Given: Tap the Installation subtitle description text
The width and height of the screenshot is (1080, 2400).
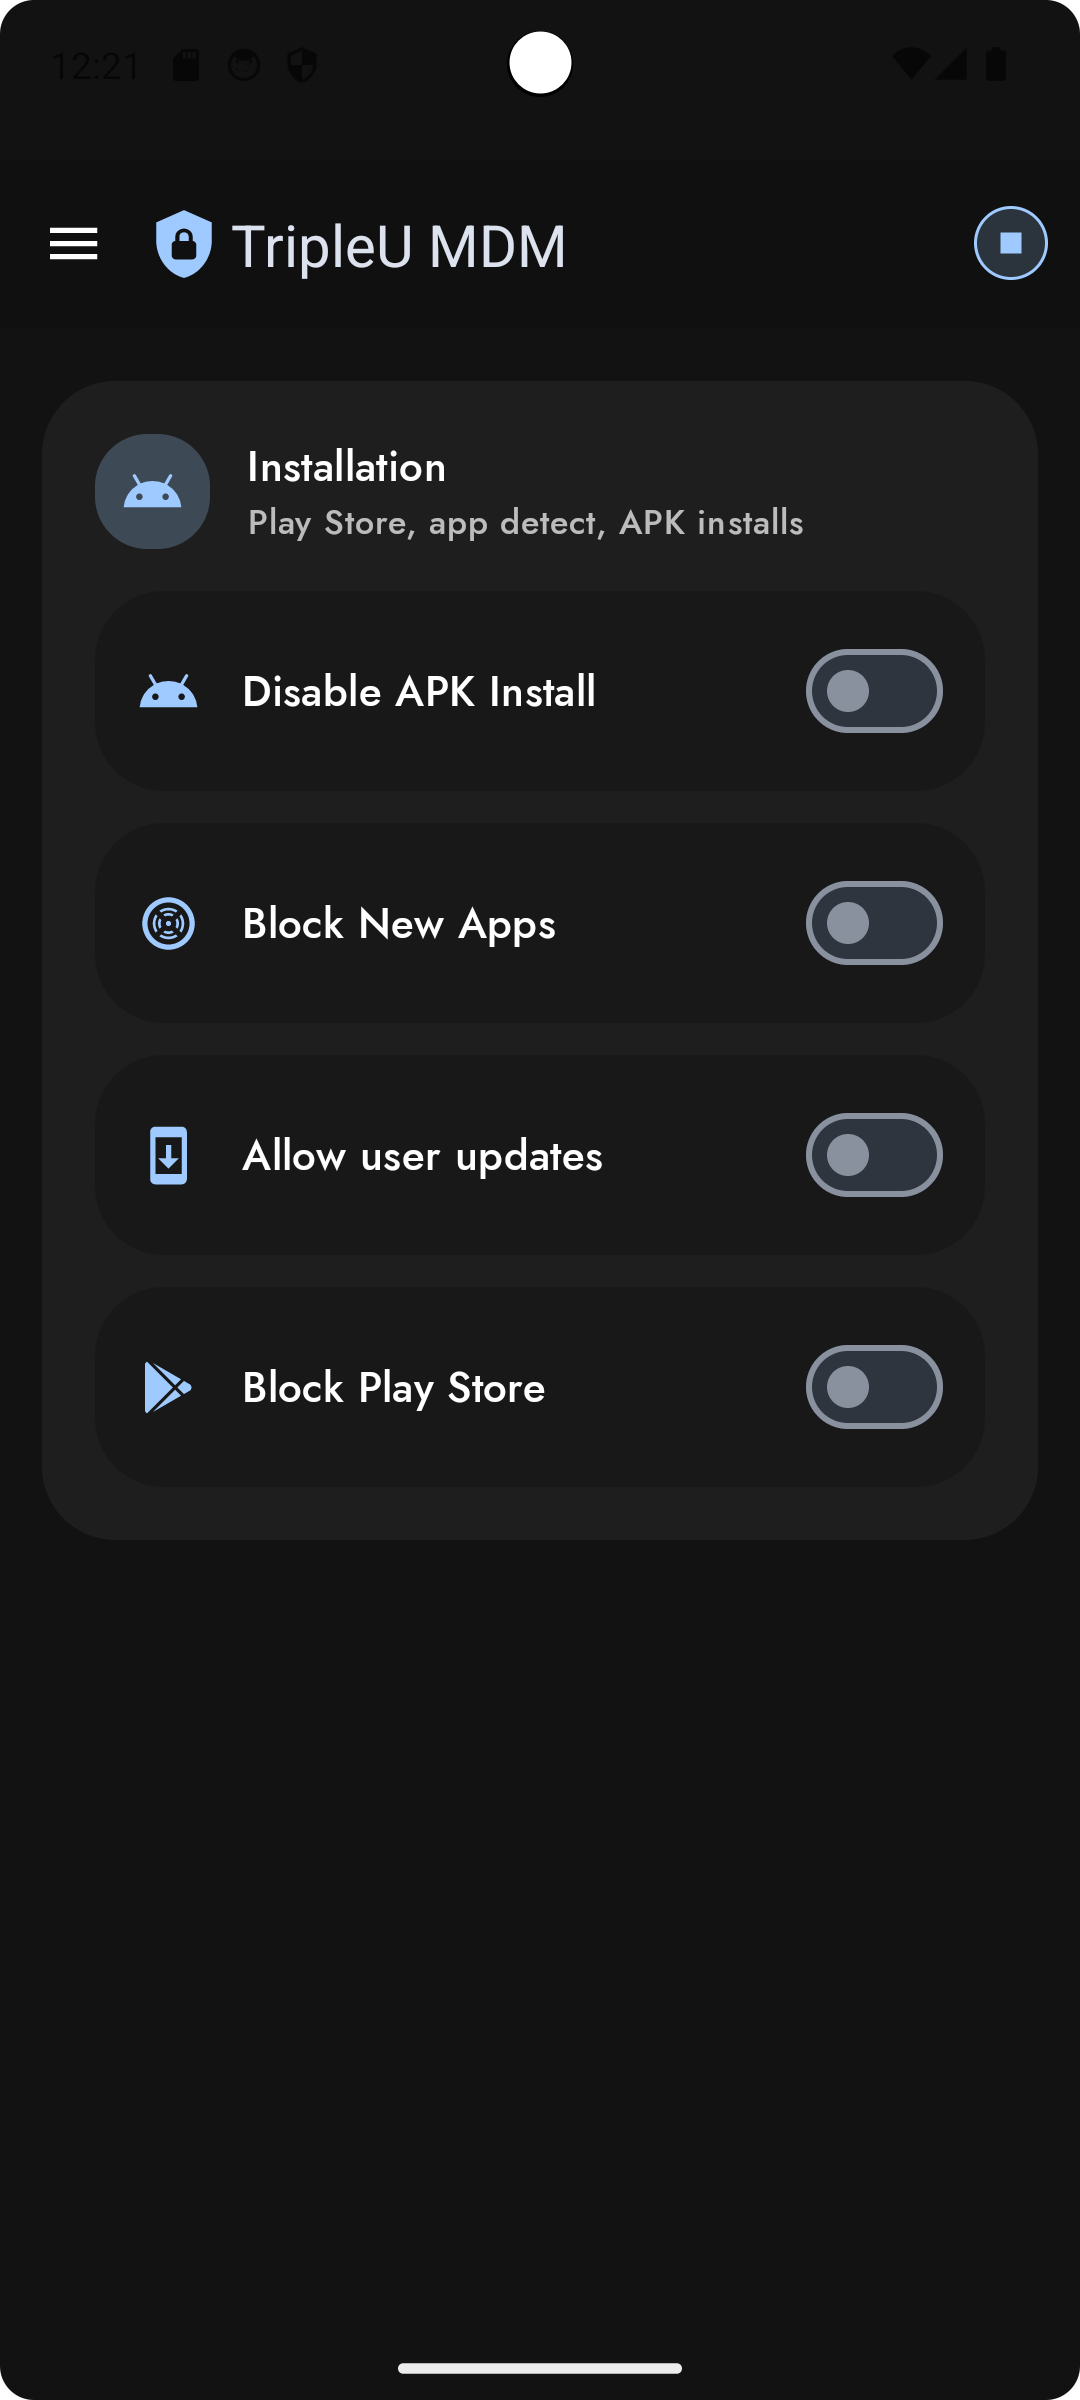Looking at the screenshot, I should coord(524,523).
